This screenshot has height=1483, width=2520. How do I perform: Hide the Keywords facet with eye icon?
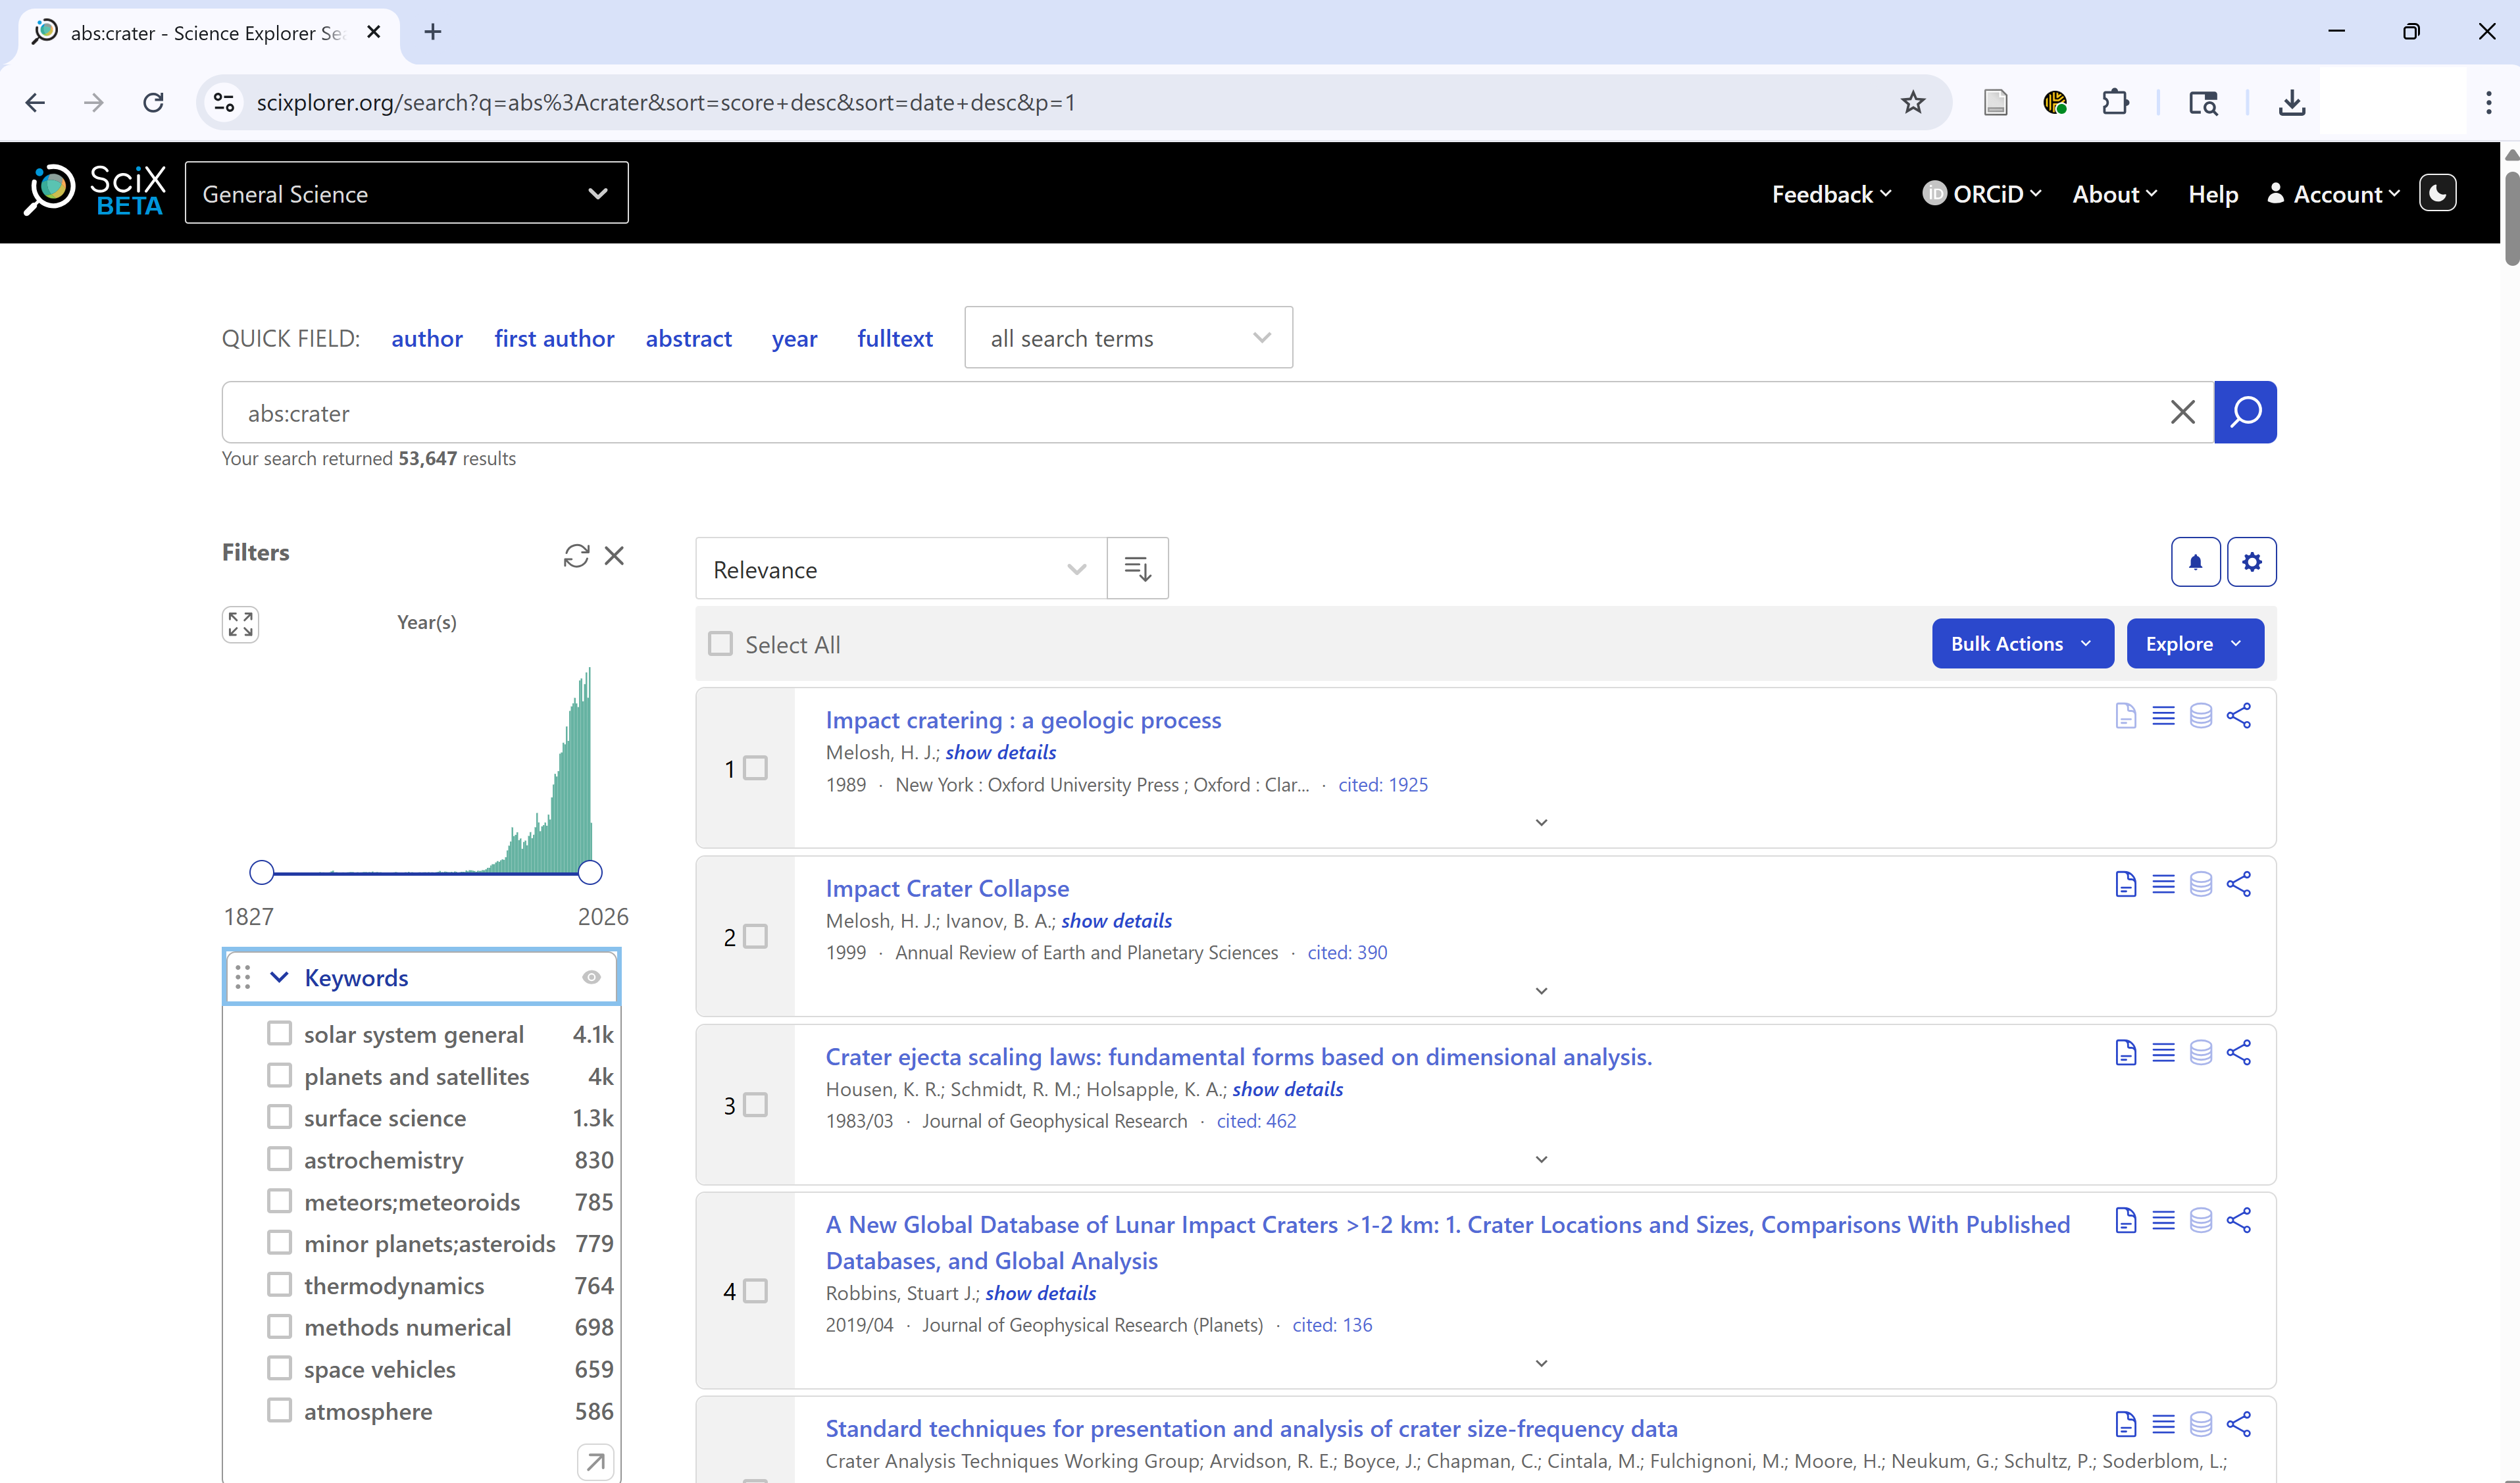[591, 977]
